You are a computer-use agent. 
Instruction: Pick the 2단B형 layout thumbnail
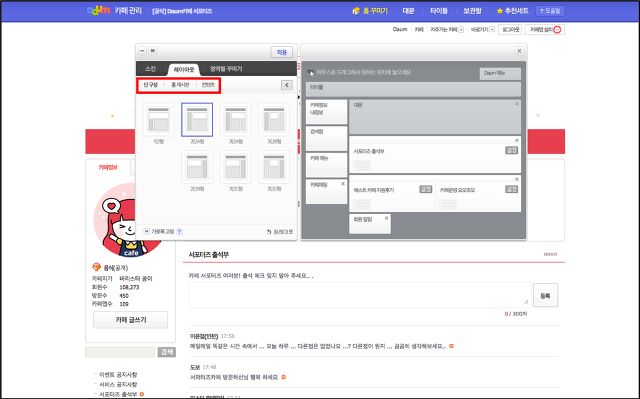click(x=197, y=167)
